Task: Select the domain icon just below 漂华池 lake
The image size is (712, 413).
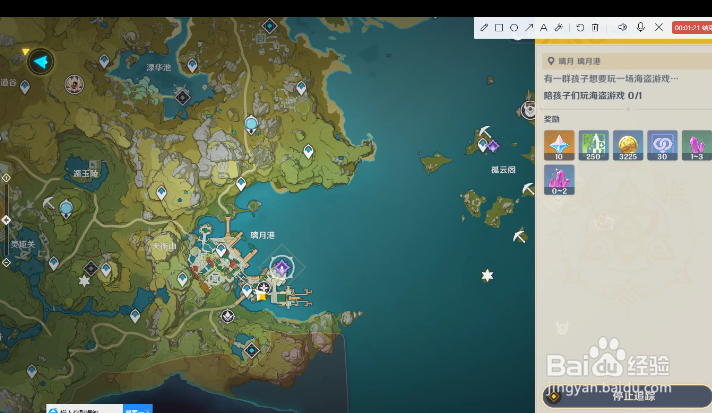Action: (x=182, y=97)
